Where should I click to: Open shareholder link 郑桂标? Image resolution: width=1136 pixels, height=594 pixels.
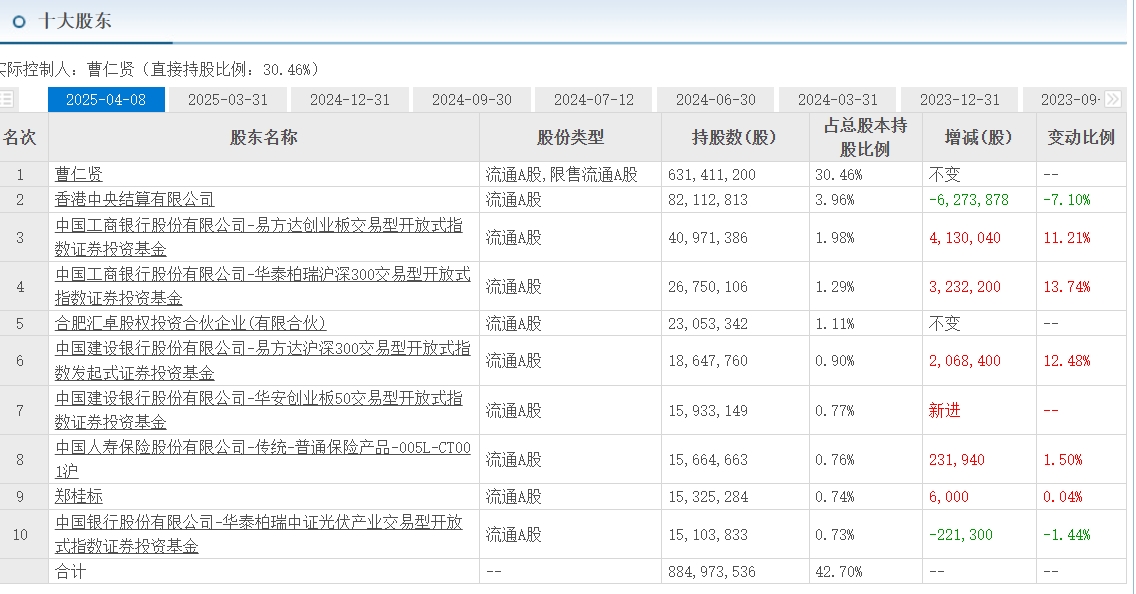[78, 496]
